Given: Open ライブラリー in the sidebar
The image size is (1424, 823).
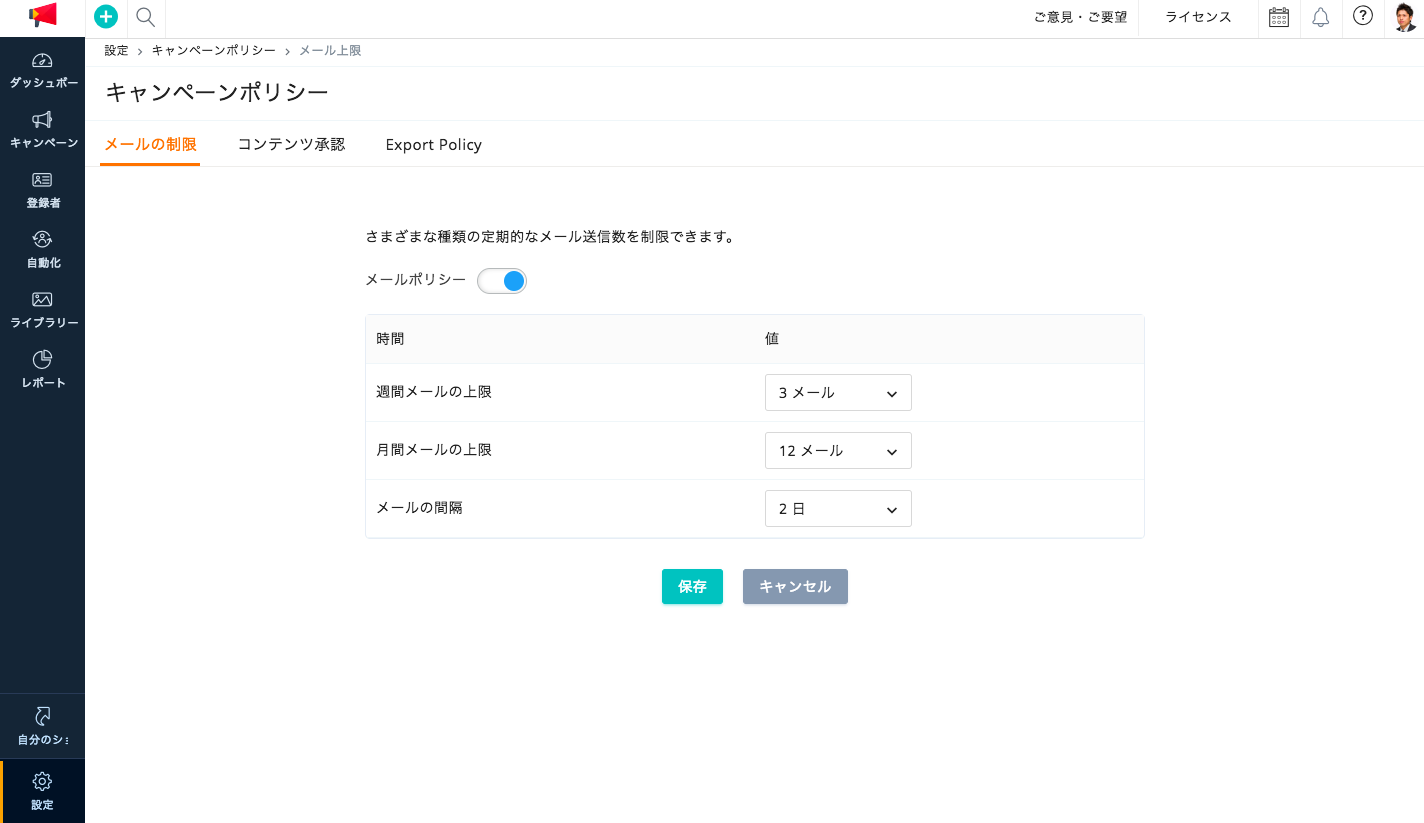Looking at the screenshot, I should coord(42,311).
